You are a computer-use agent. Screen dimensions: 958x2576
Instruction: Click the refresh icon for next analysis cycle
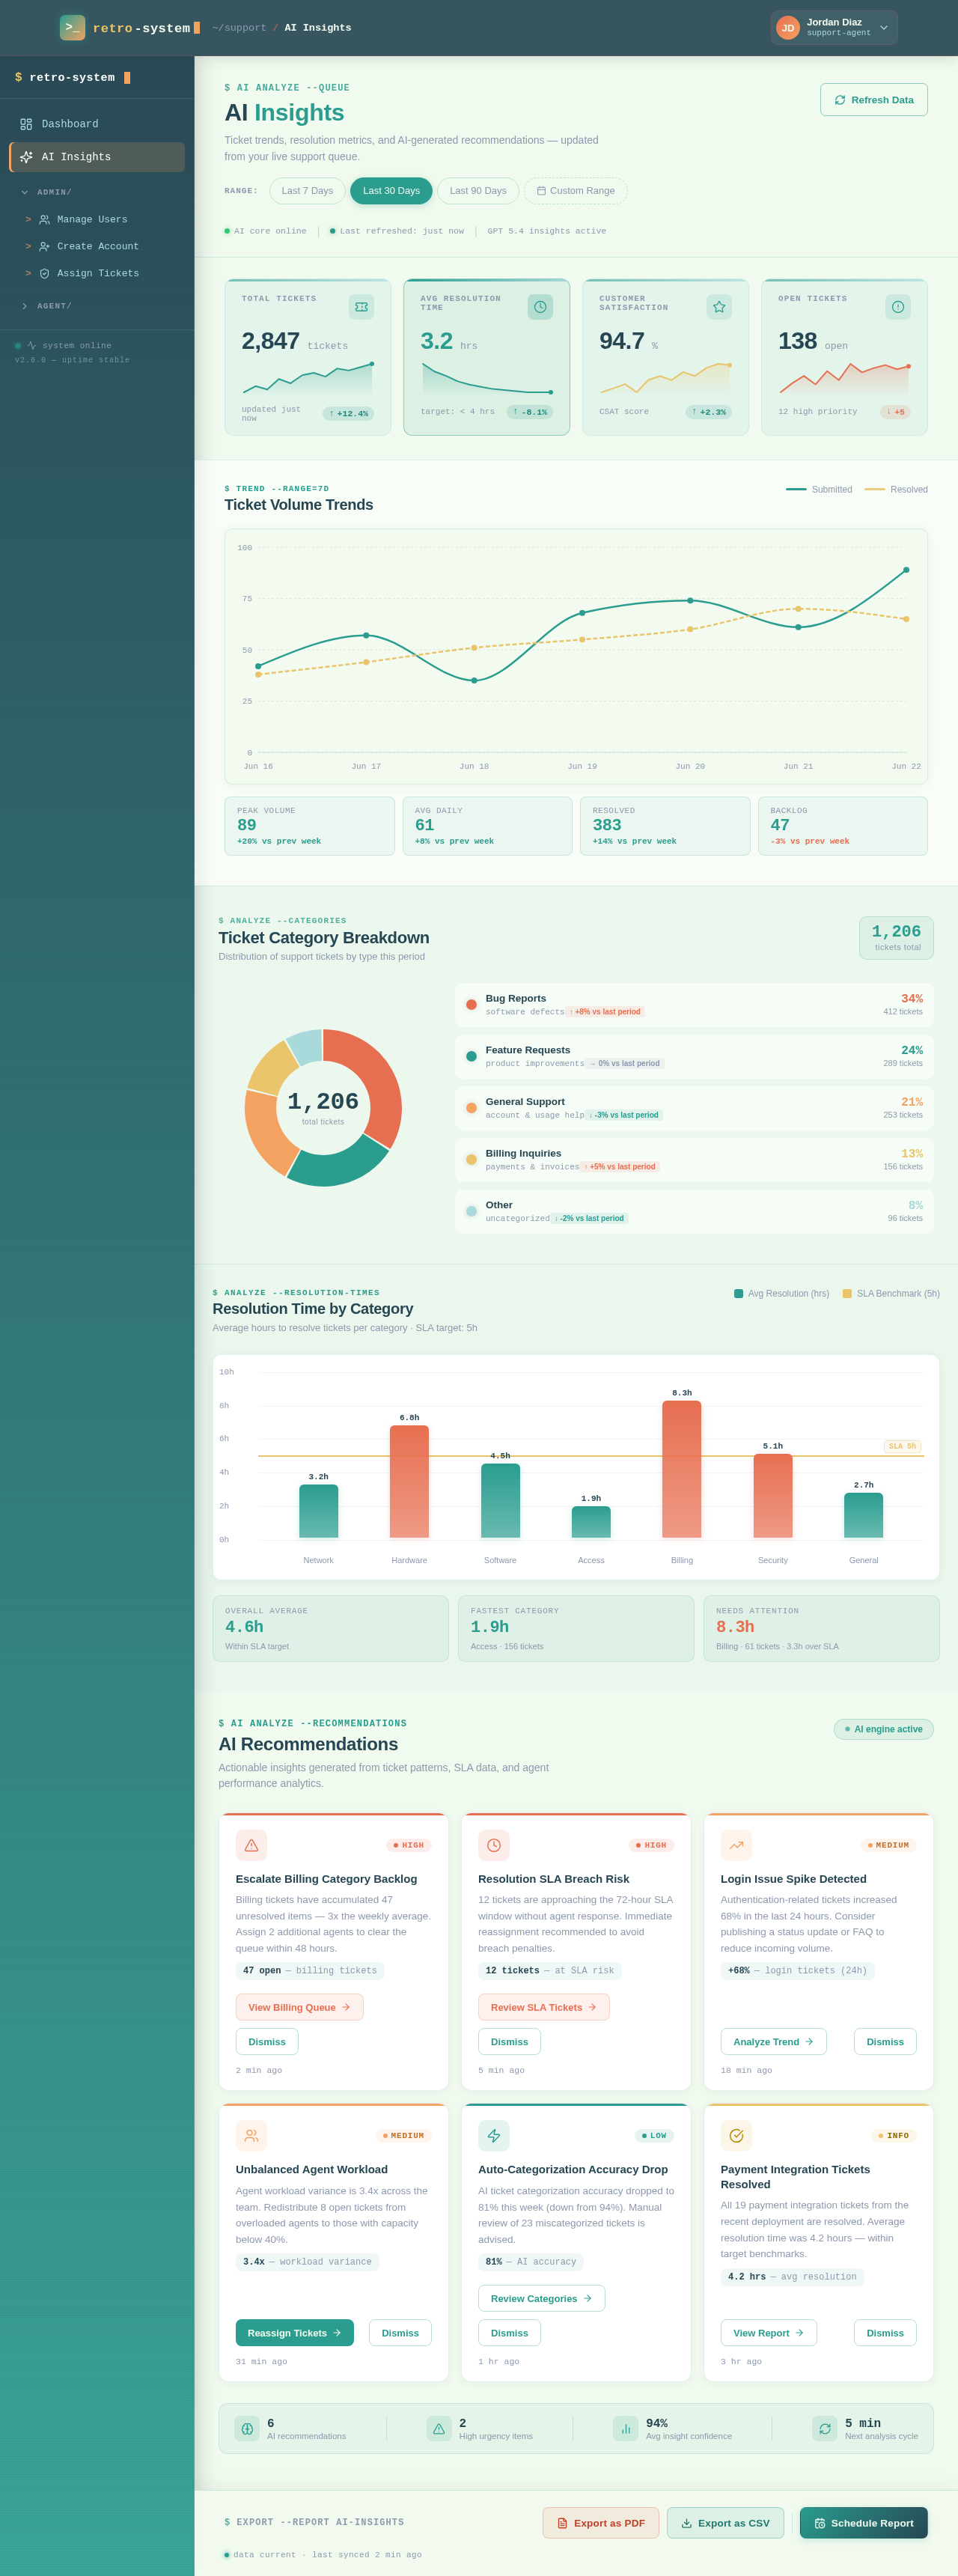(x=825, y=2428)
